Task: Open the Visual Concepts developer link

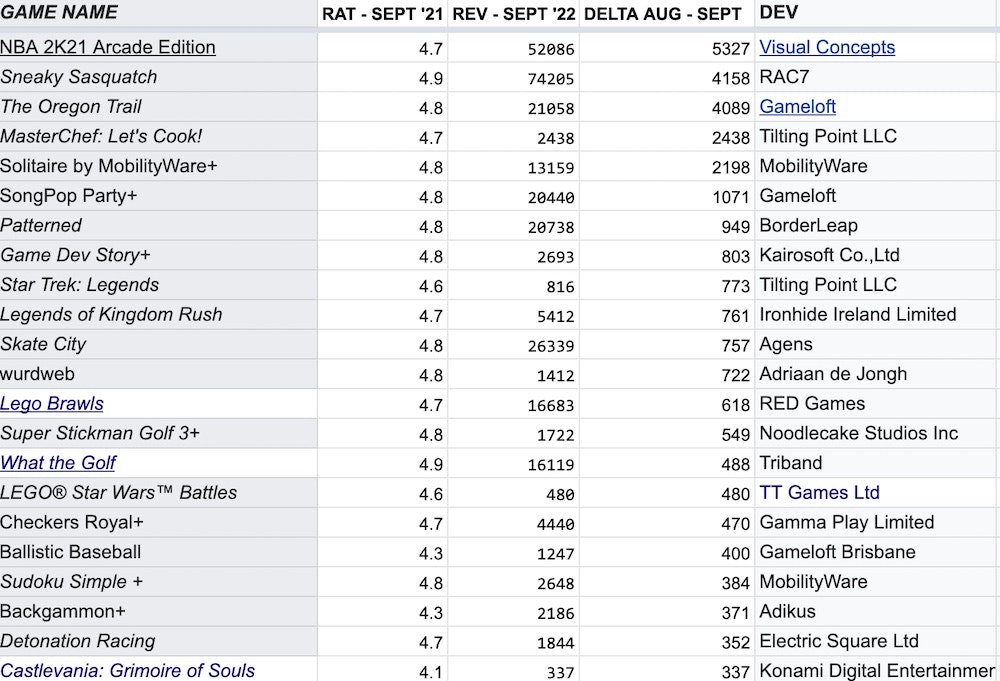Action: click(x=827, y=47)
